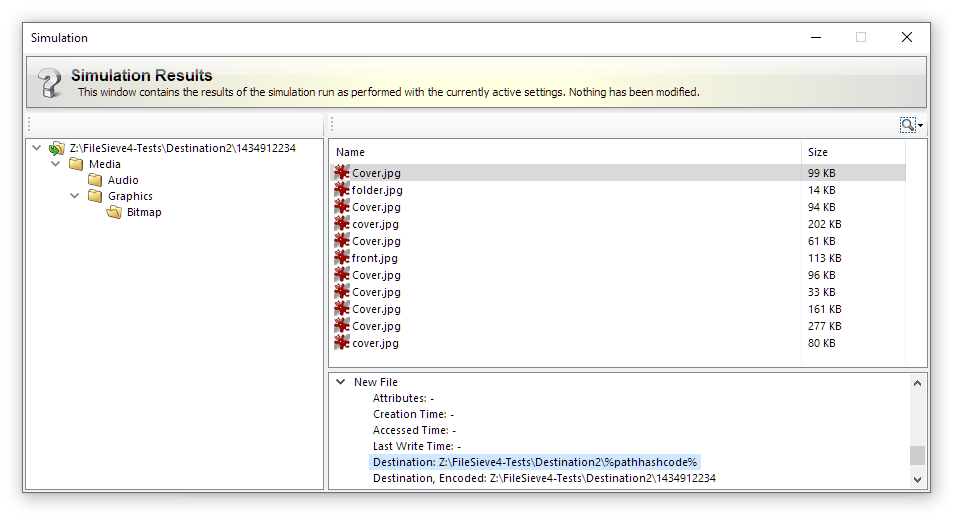Screen dimensions: 953x514
Task: Click the icon of 80 KB cover.jpg
Action: (x=342, y=343)
